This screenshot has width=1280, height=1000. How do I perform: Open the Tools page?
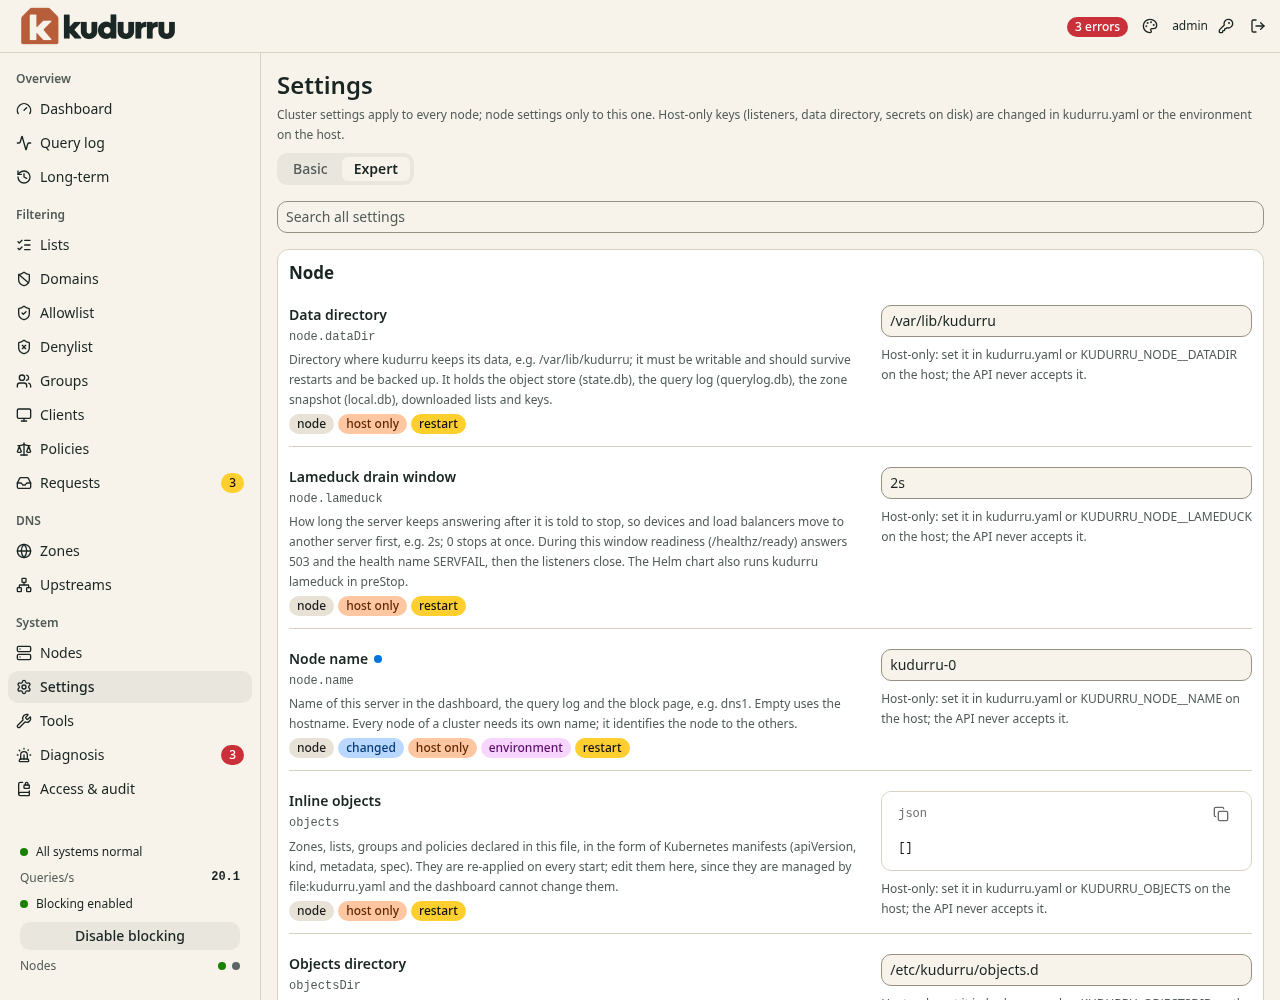(130, 721)
